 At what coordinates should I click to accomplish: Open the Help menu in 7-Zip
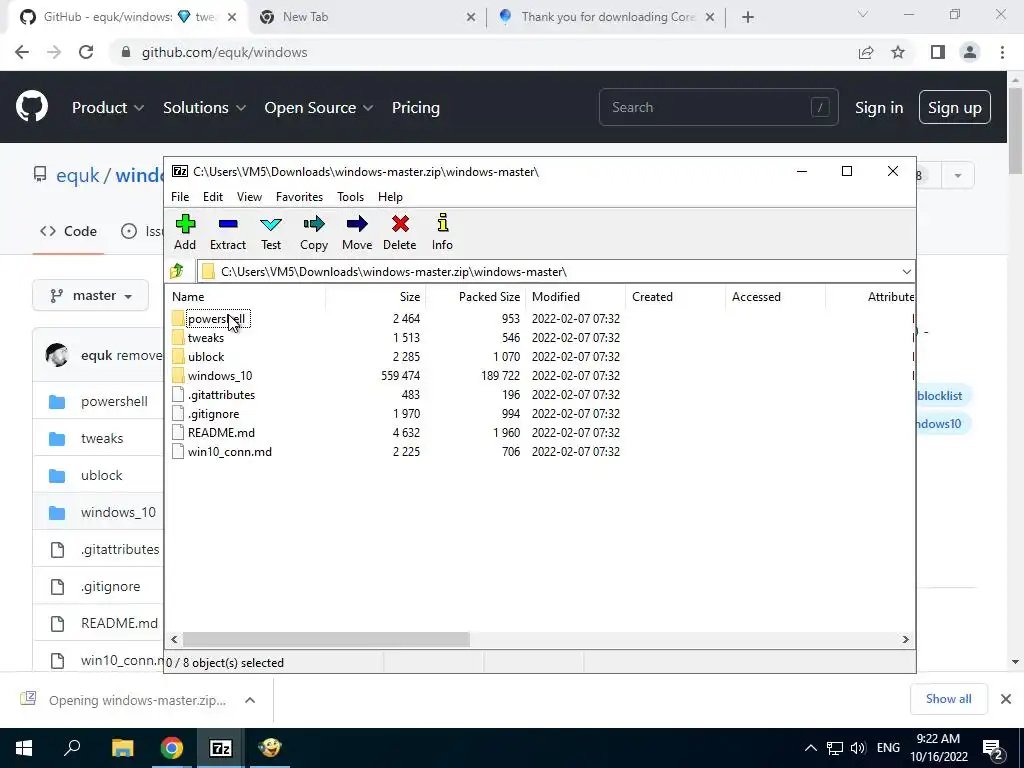390,197
